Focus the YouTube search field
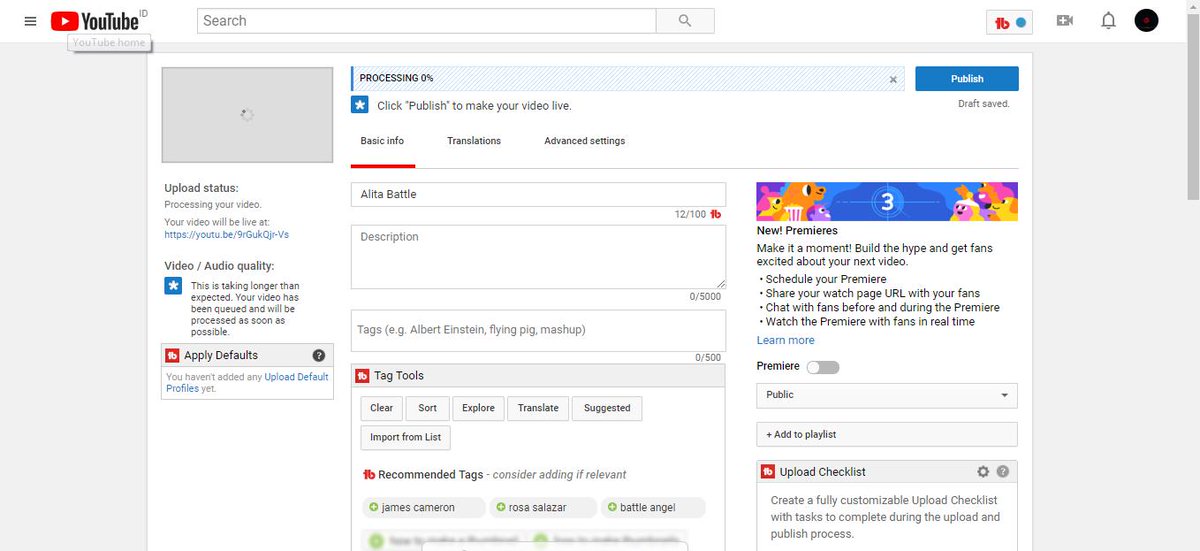The image size is (1200, 551). coord(427,21)
